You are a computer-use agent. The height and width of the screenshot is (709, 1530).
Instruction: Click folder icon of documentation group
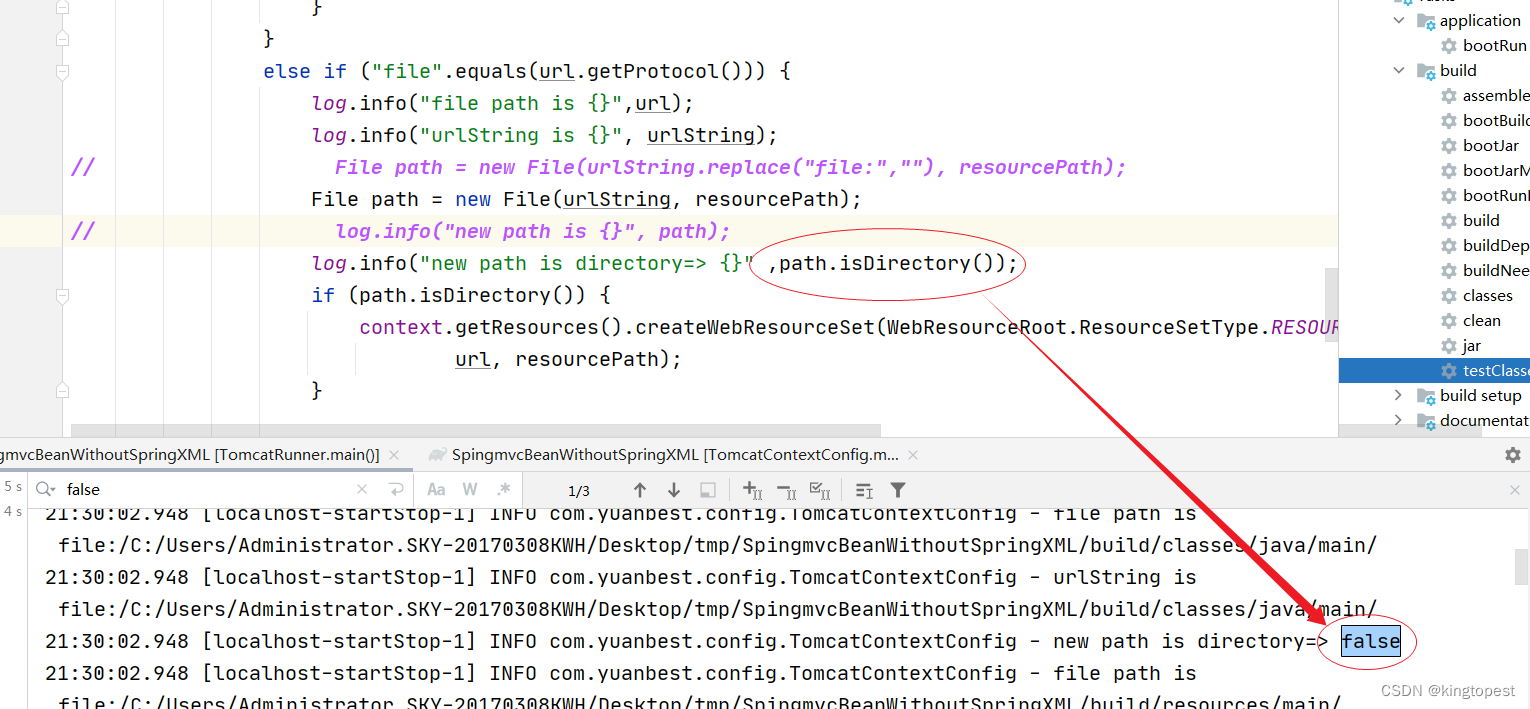(x=1426, y=421)
